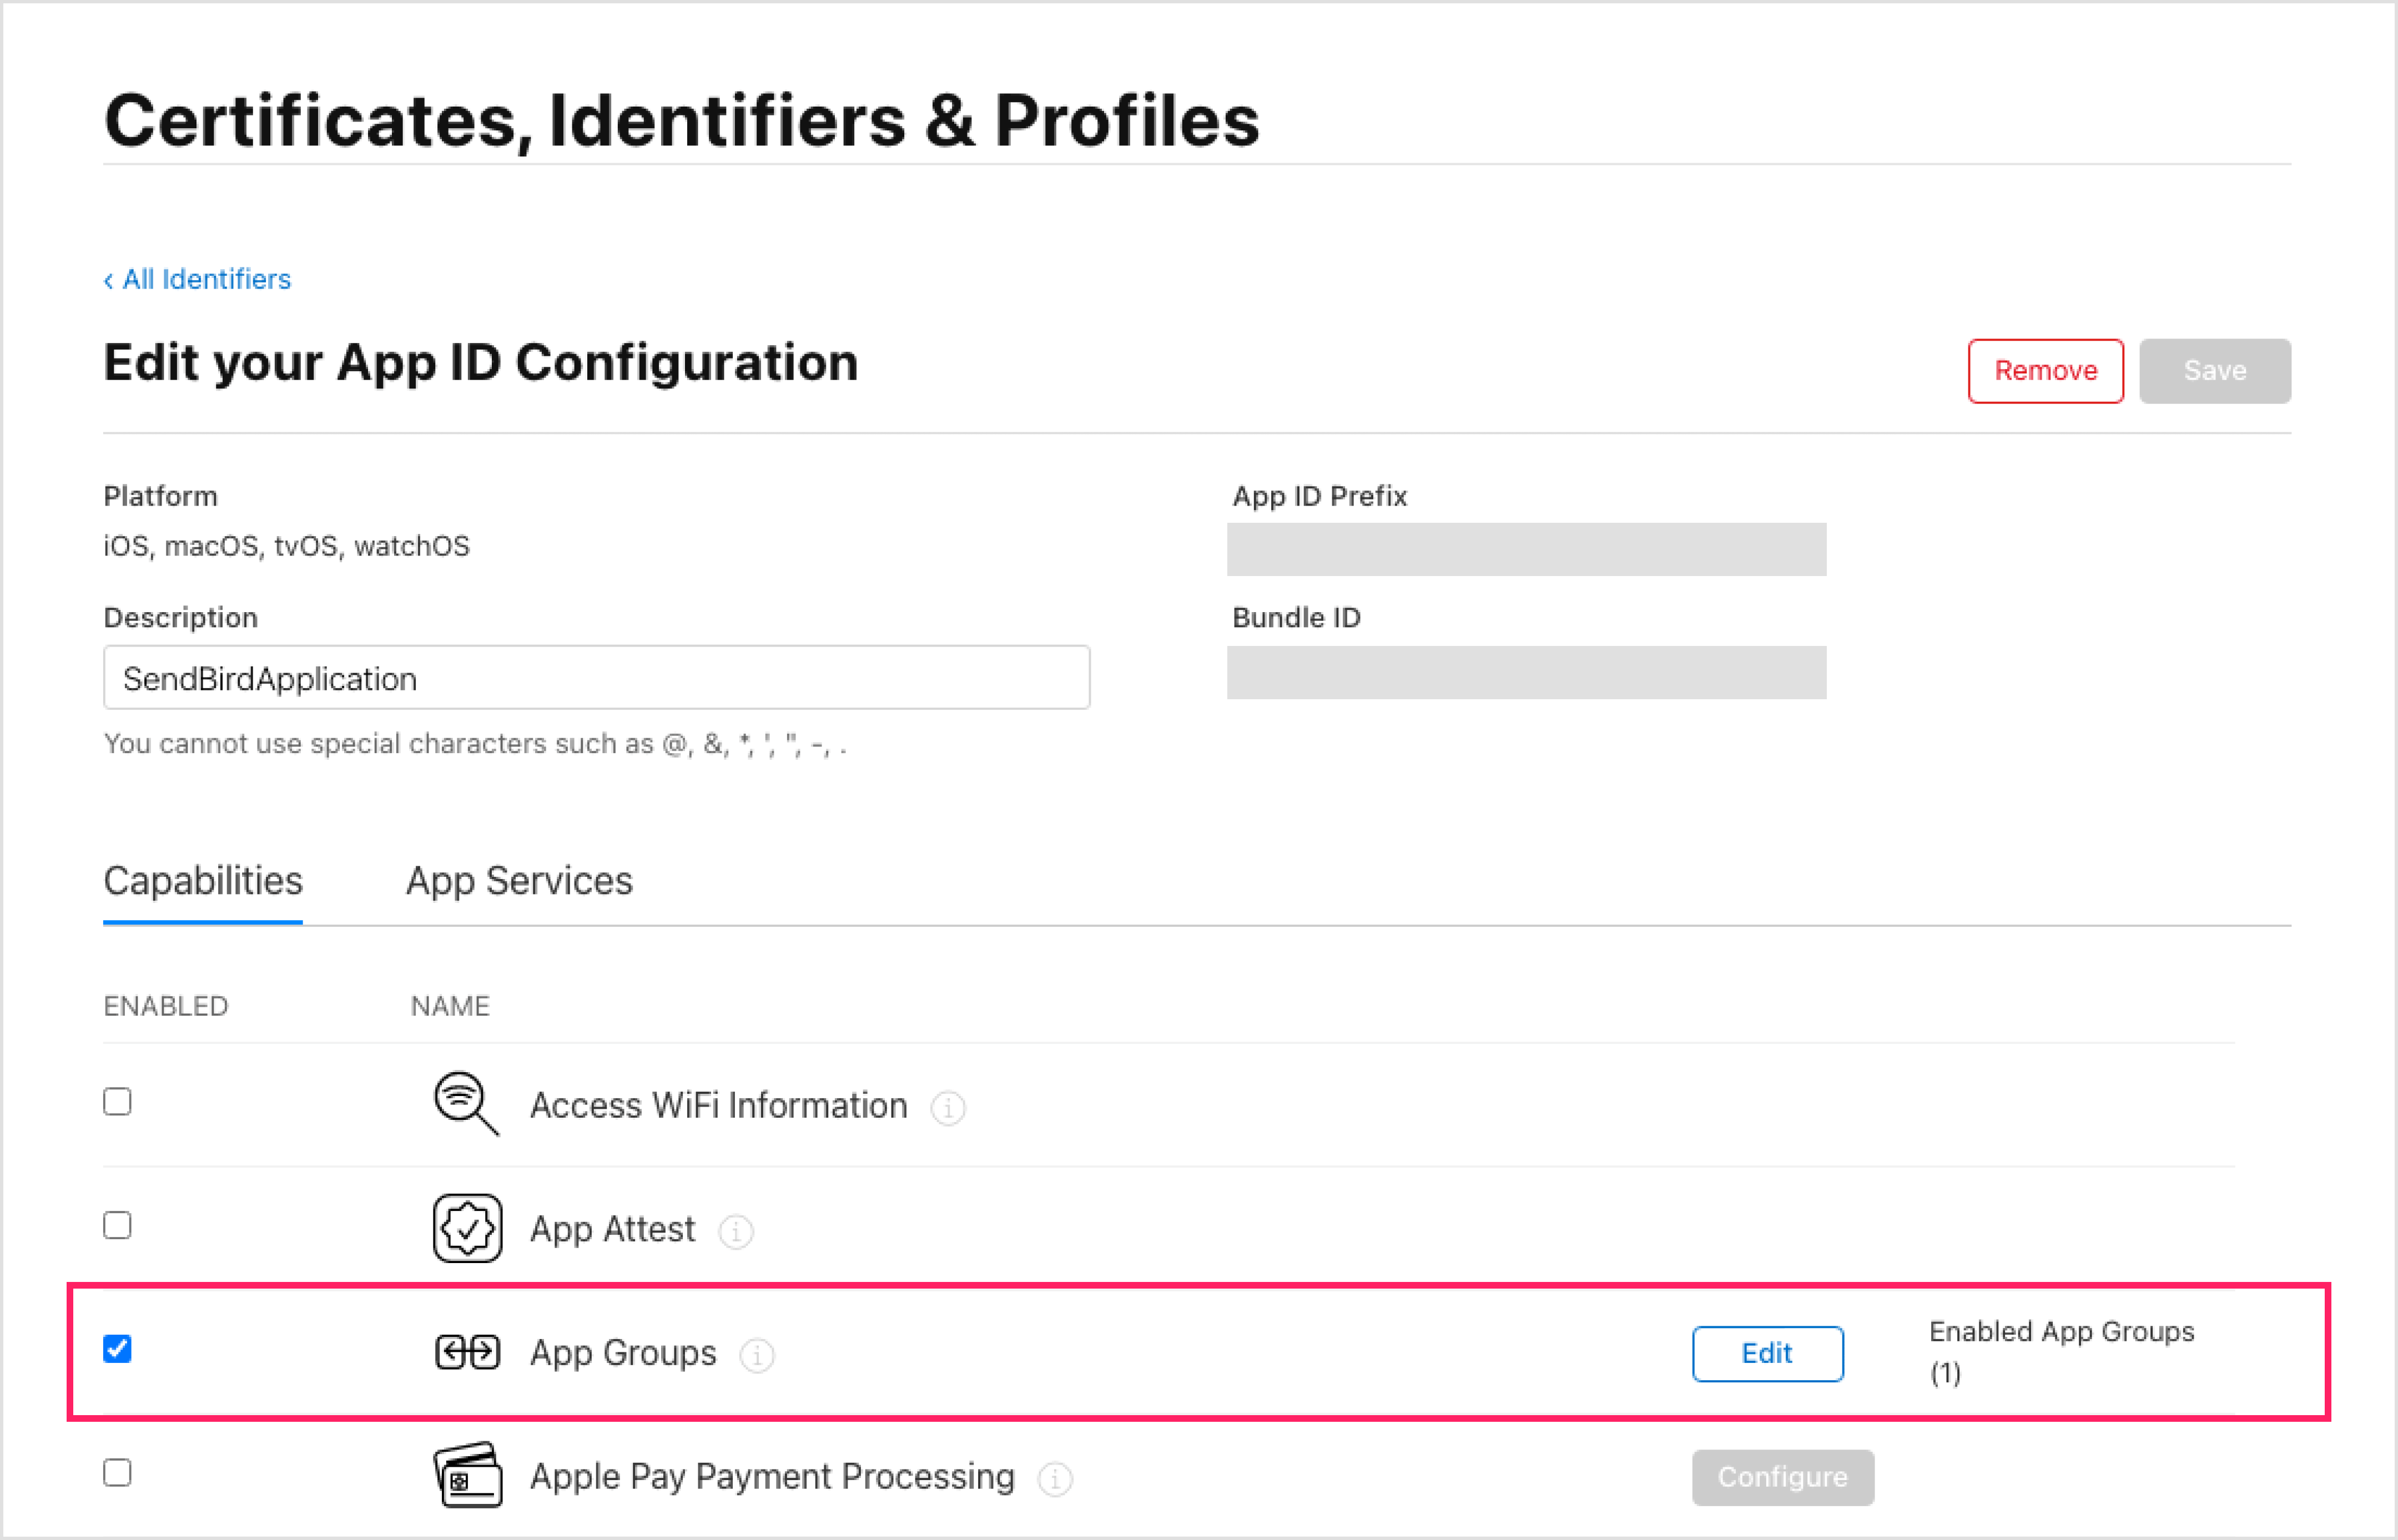Click the NAME column header
Screen dimensions: 2398x1540
[450, 1006]
